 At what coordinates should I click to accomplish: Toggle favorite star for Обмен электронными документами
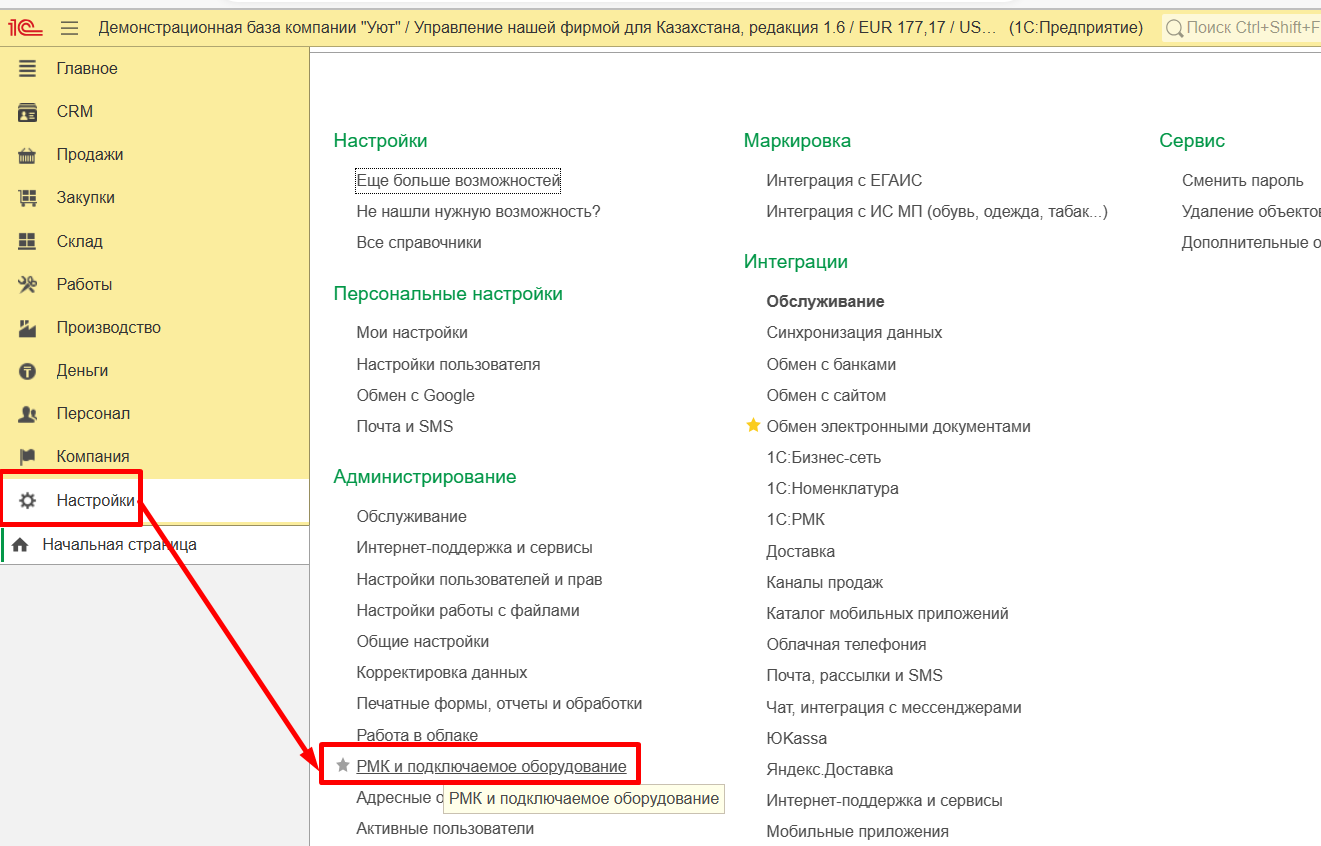tap(753, 426)
